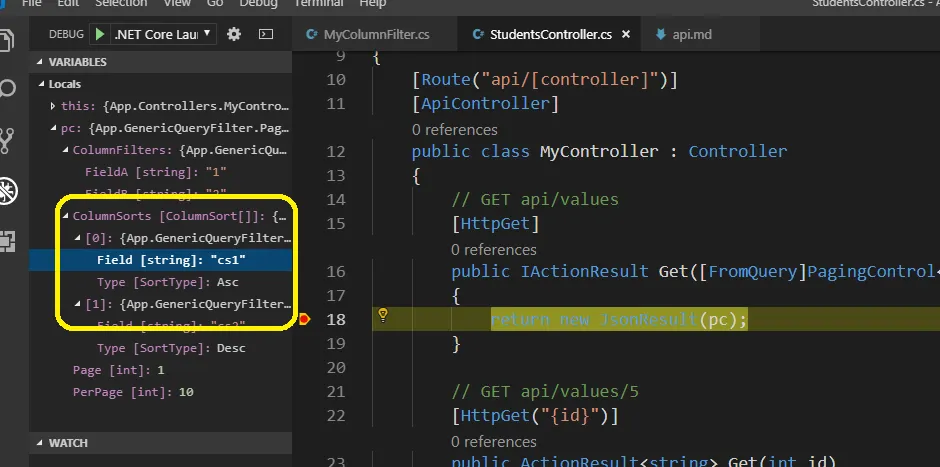The image size is (940, 467).
Task: Click the HttpGet attribute on line 15
Action: (x=495, y=224)
